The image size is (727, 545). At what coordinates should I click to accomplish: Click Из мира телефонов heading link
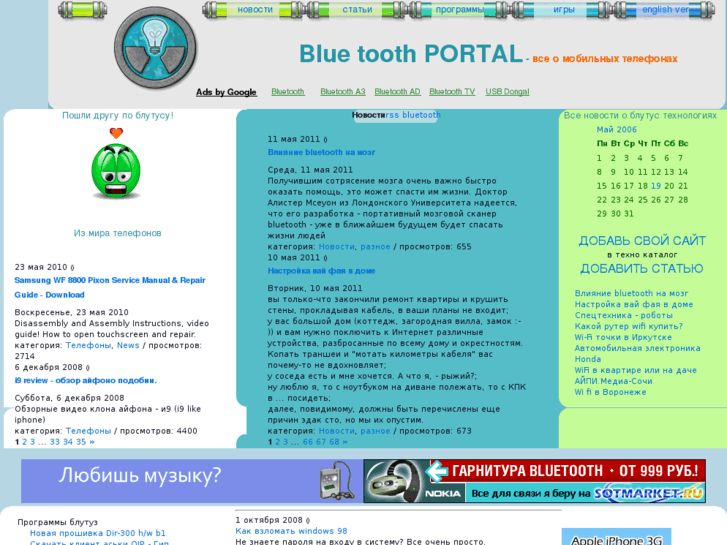pyautogui.click(x=118, y=233)
